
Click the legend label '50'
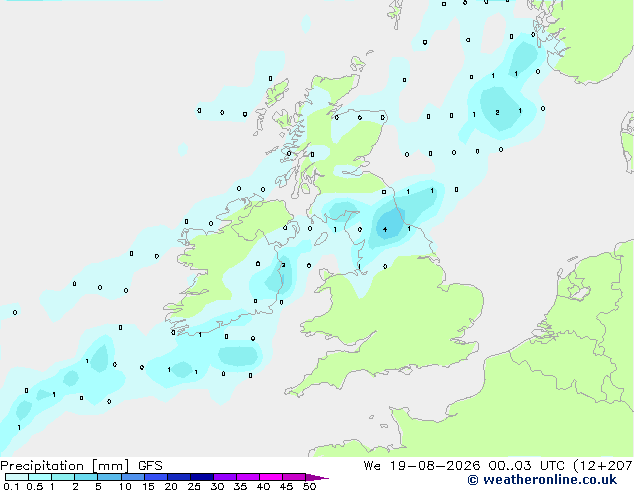[309, 486]
